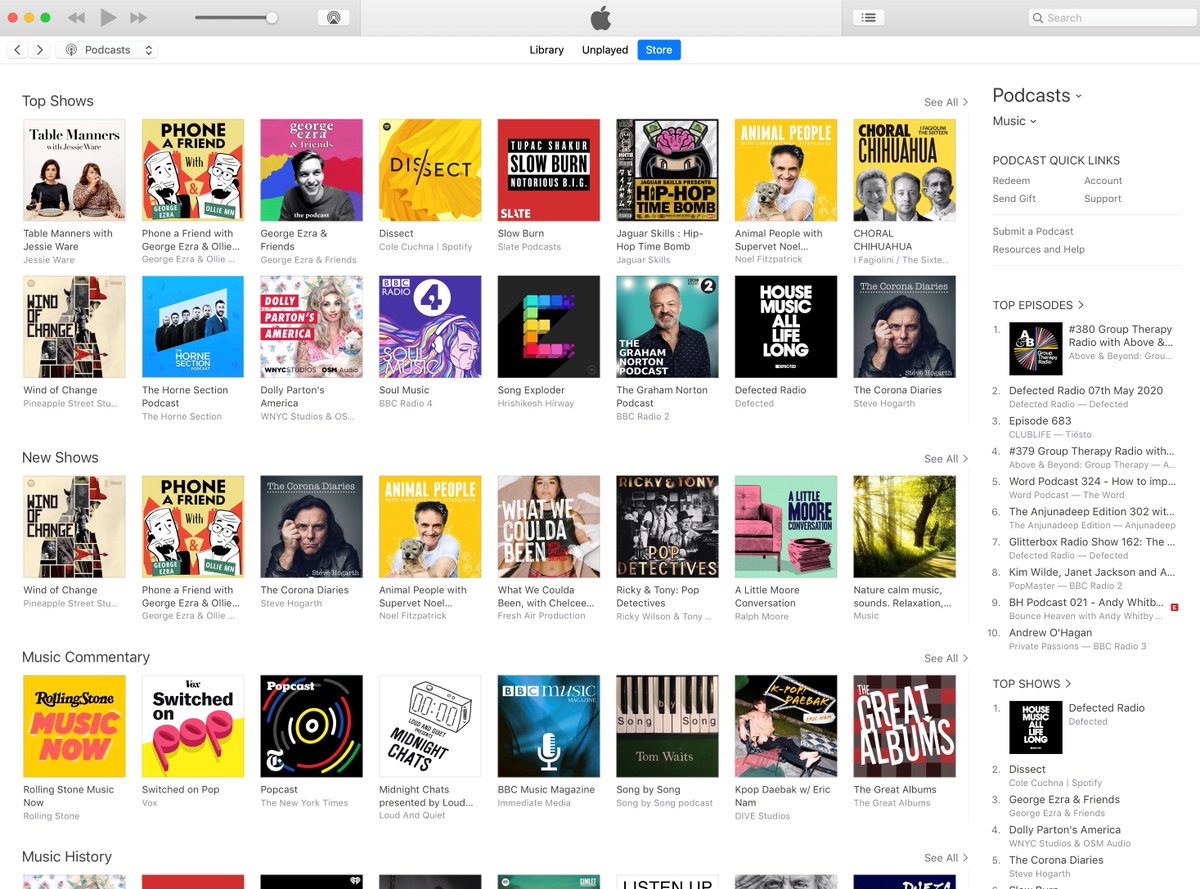The image size is (1200, 889).
Task: Click See All for Music History
Action: coord(946,858)
